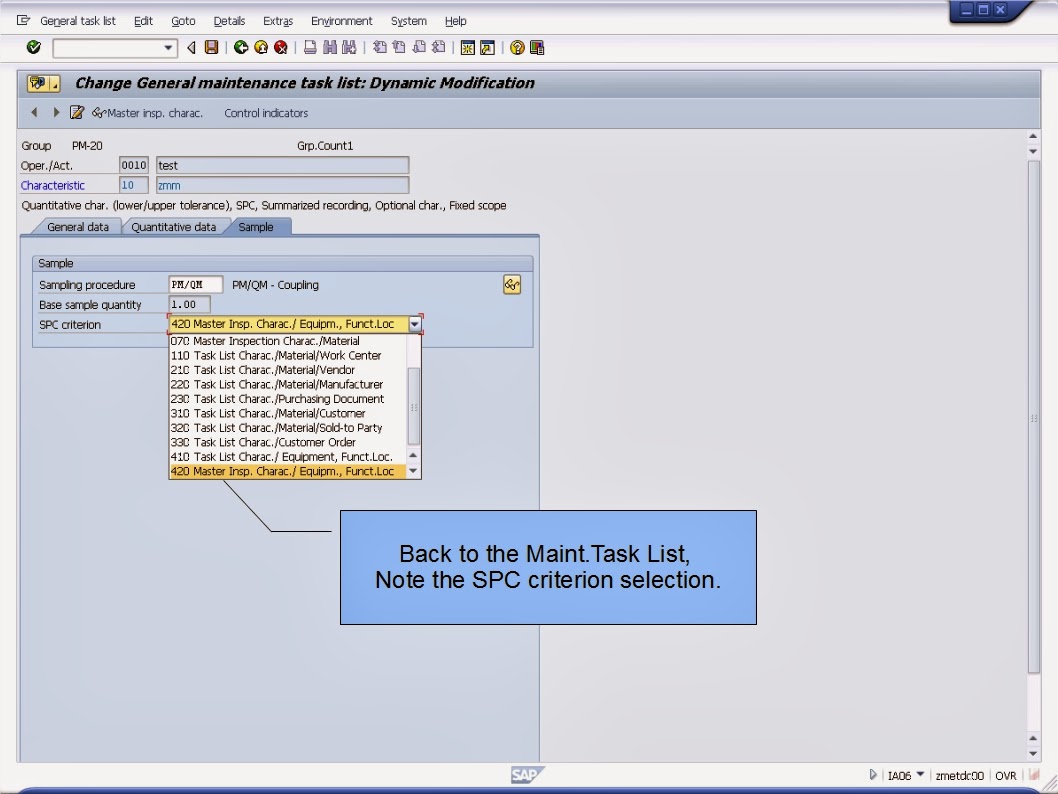Open the command field dropdown arrow
The height and width of the screenshot is (794, 1058).
point(168,47)
